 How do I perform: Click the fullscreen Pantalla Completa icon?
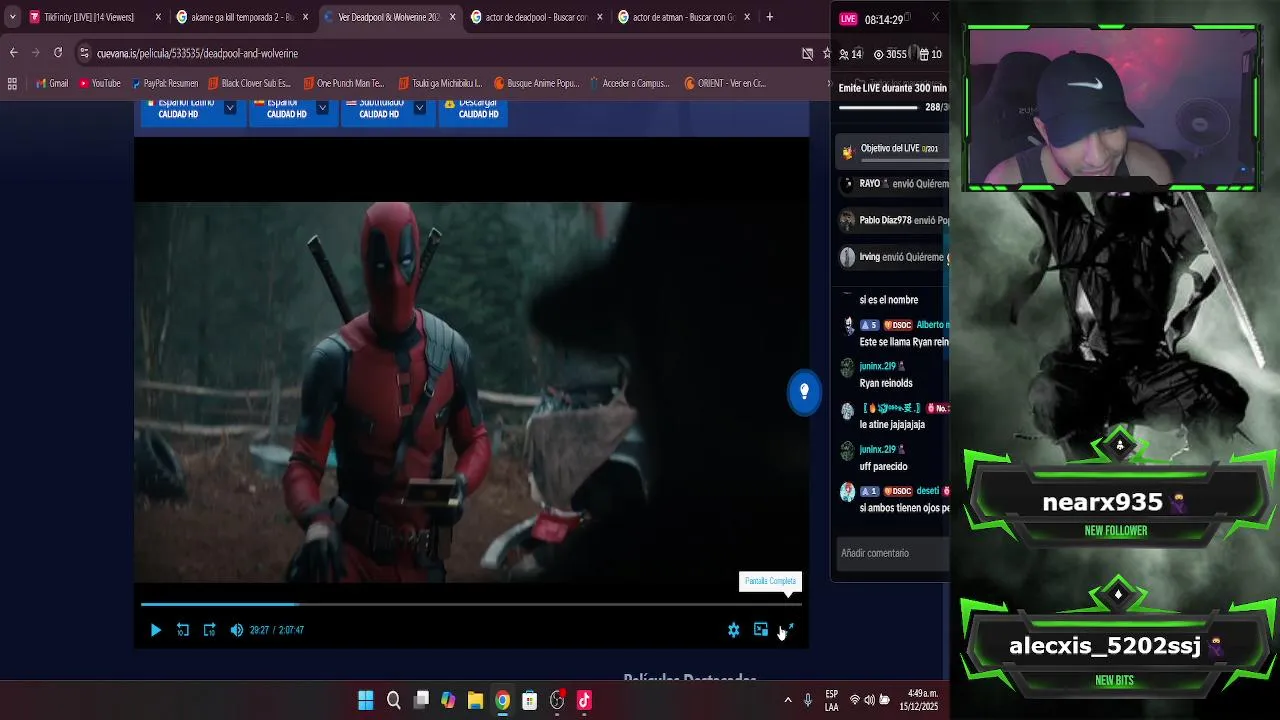pyautogui.click(x=787, y=629)
